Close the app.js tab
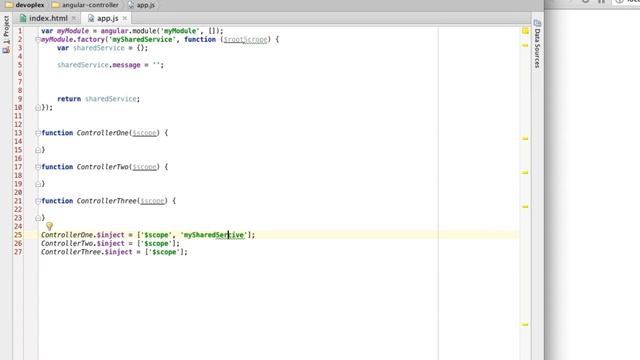The width and height of the screenshot is (640, 360). (x=124, y=18)
